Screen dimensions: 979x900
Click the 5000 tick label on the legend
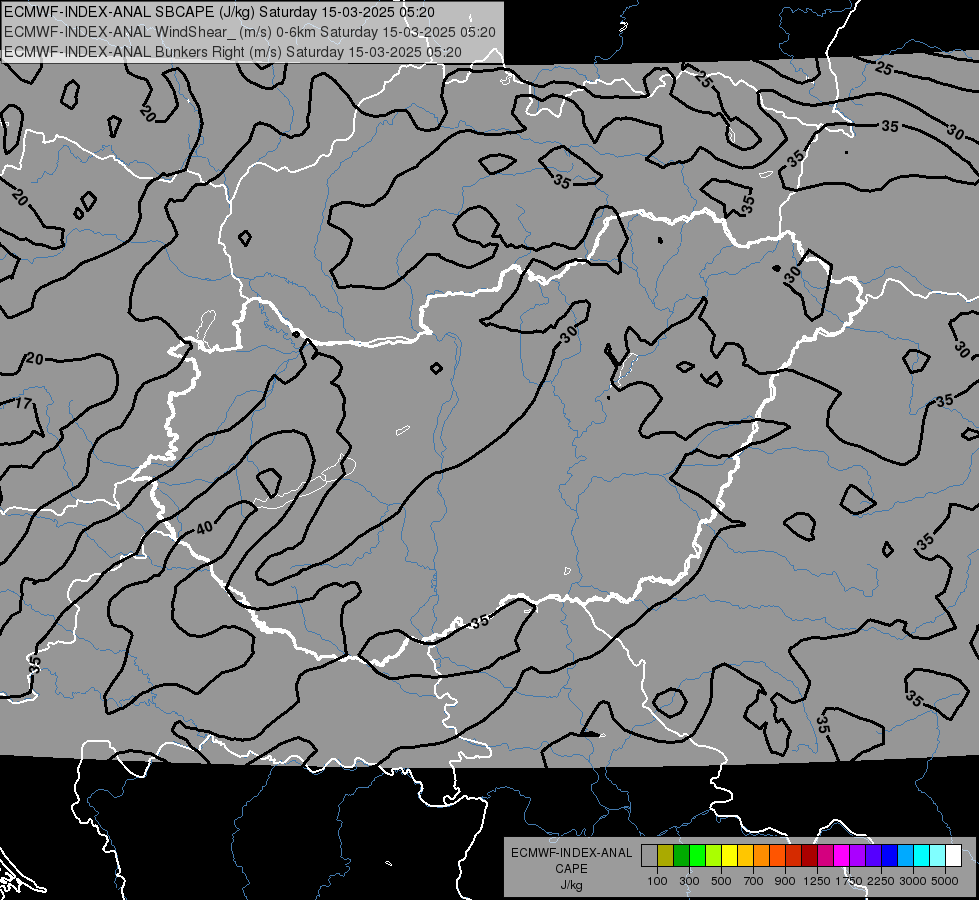point(945,881)
